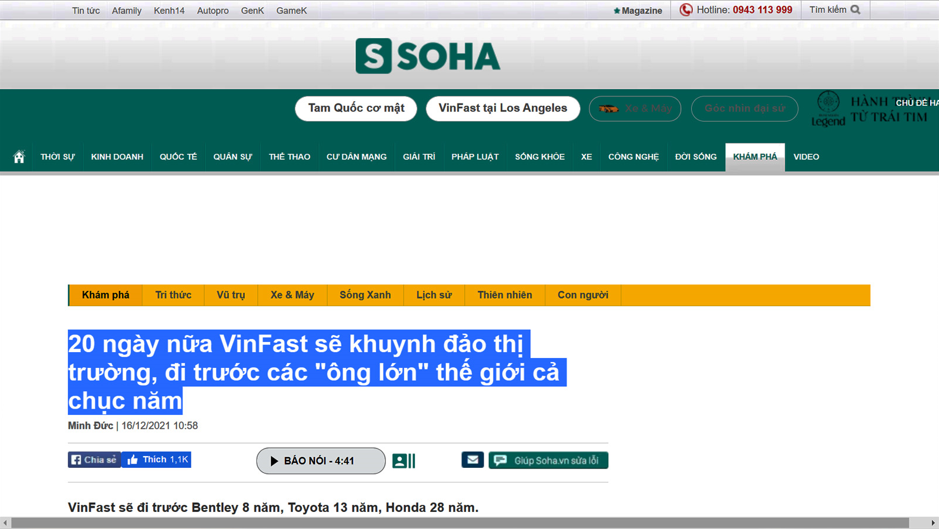The image size is (939, 529).
Task: Open KINH DOANH menu
Action: tap(117, 157)
